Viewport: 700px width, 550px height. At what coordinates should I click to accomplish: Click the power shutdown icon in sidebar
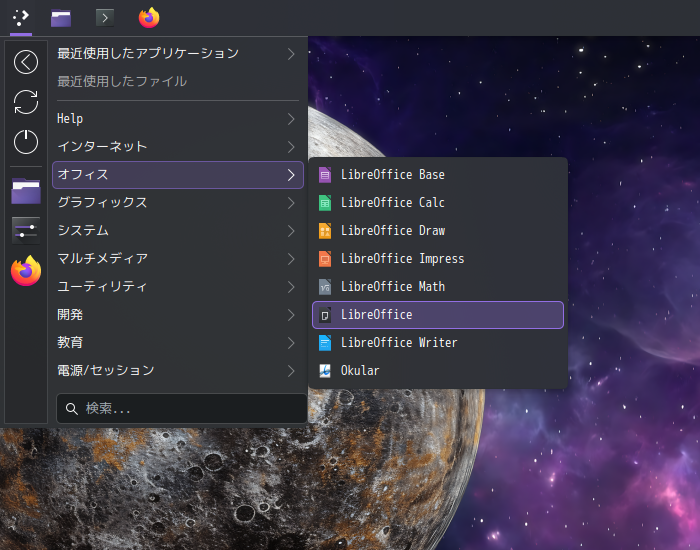[26, 142]
